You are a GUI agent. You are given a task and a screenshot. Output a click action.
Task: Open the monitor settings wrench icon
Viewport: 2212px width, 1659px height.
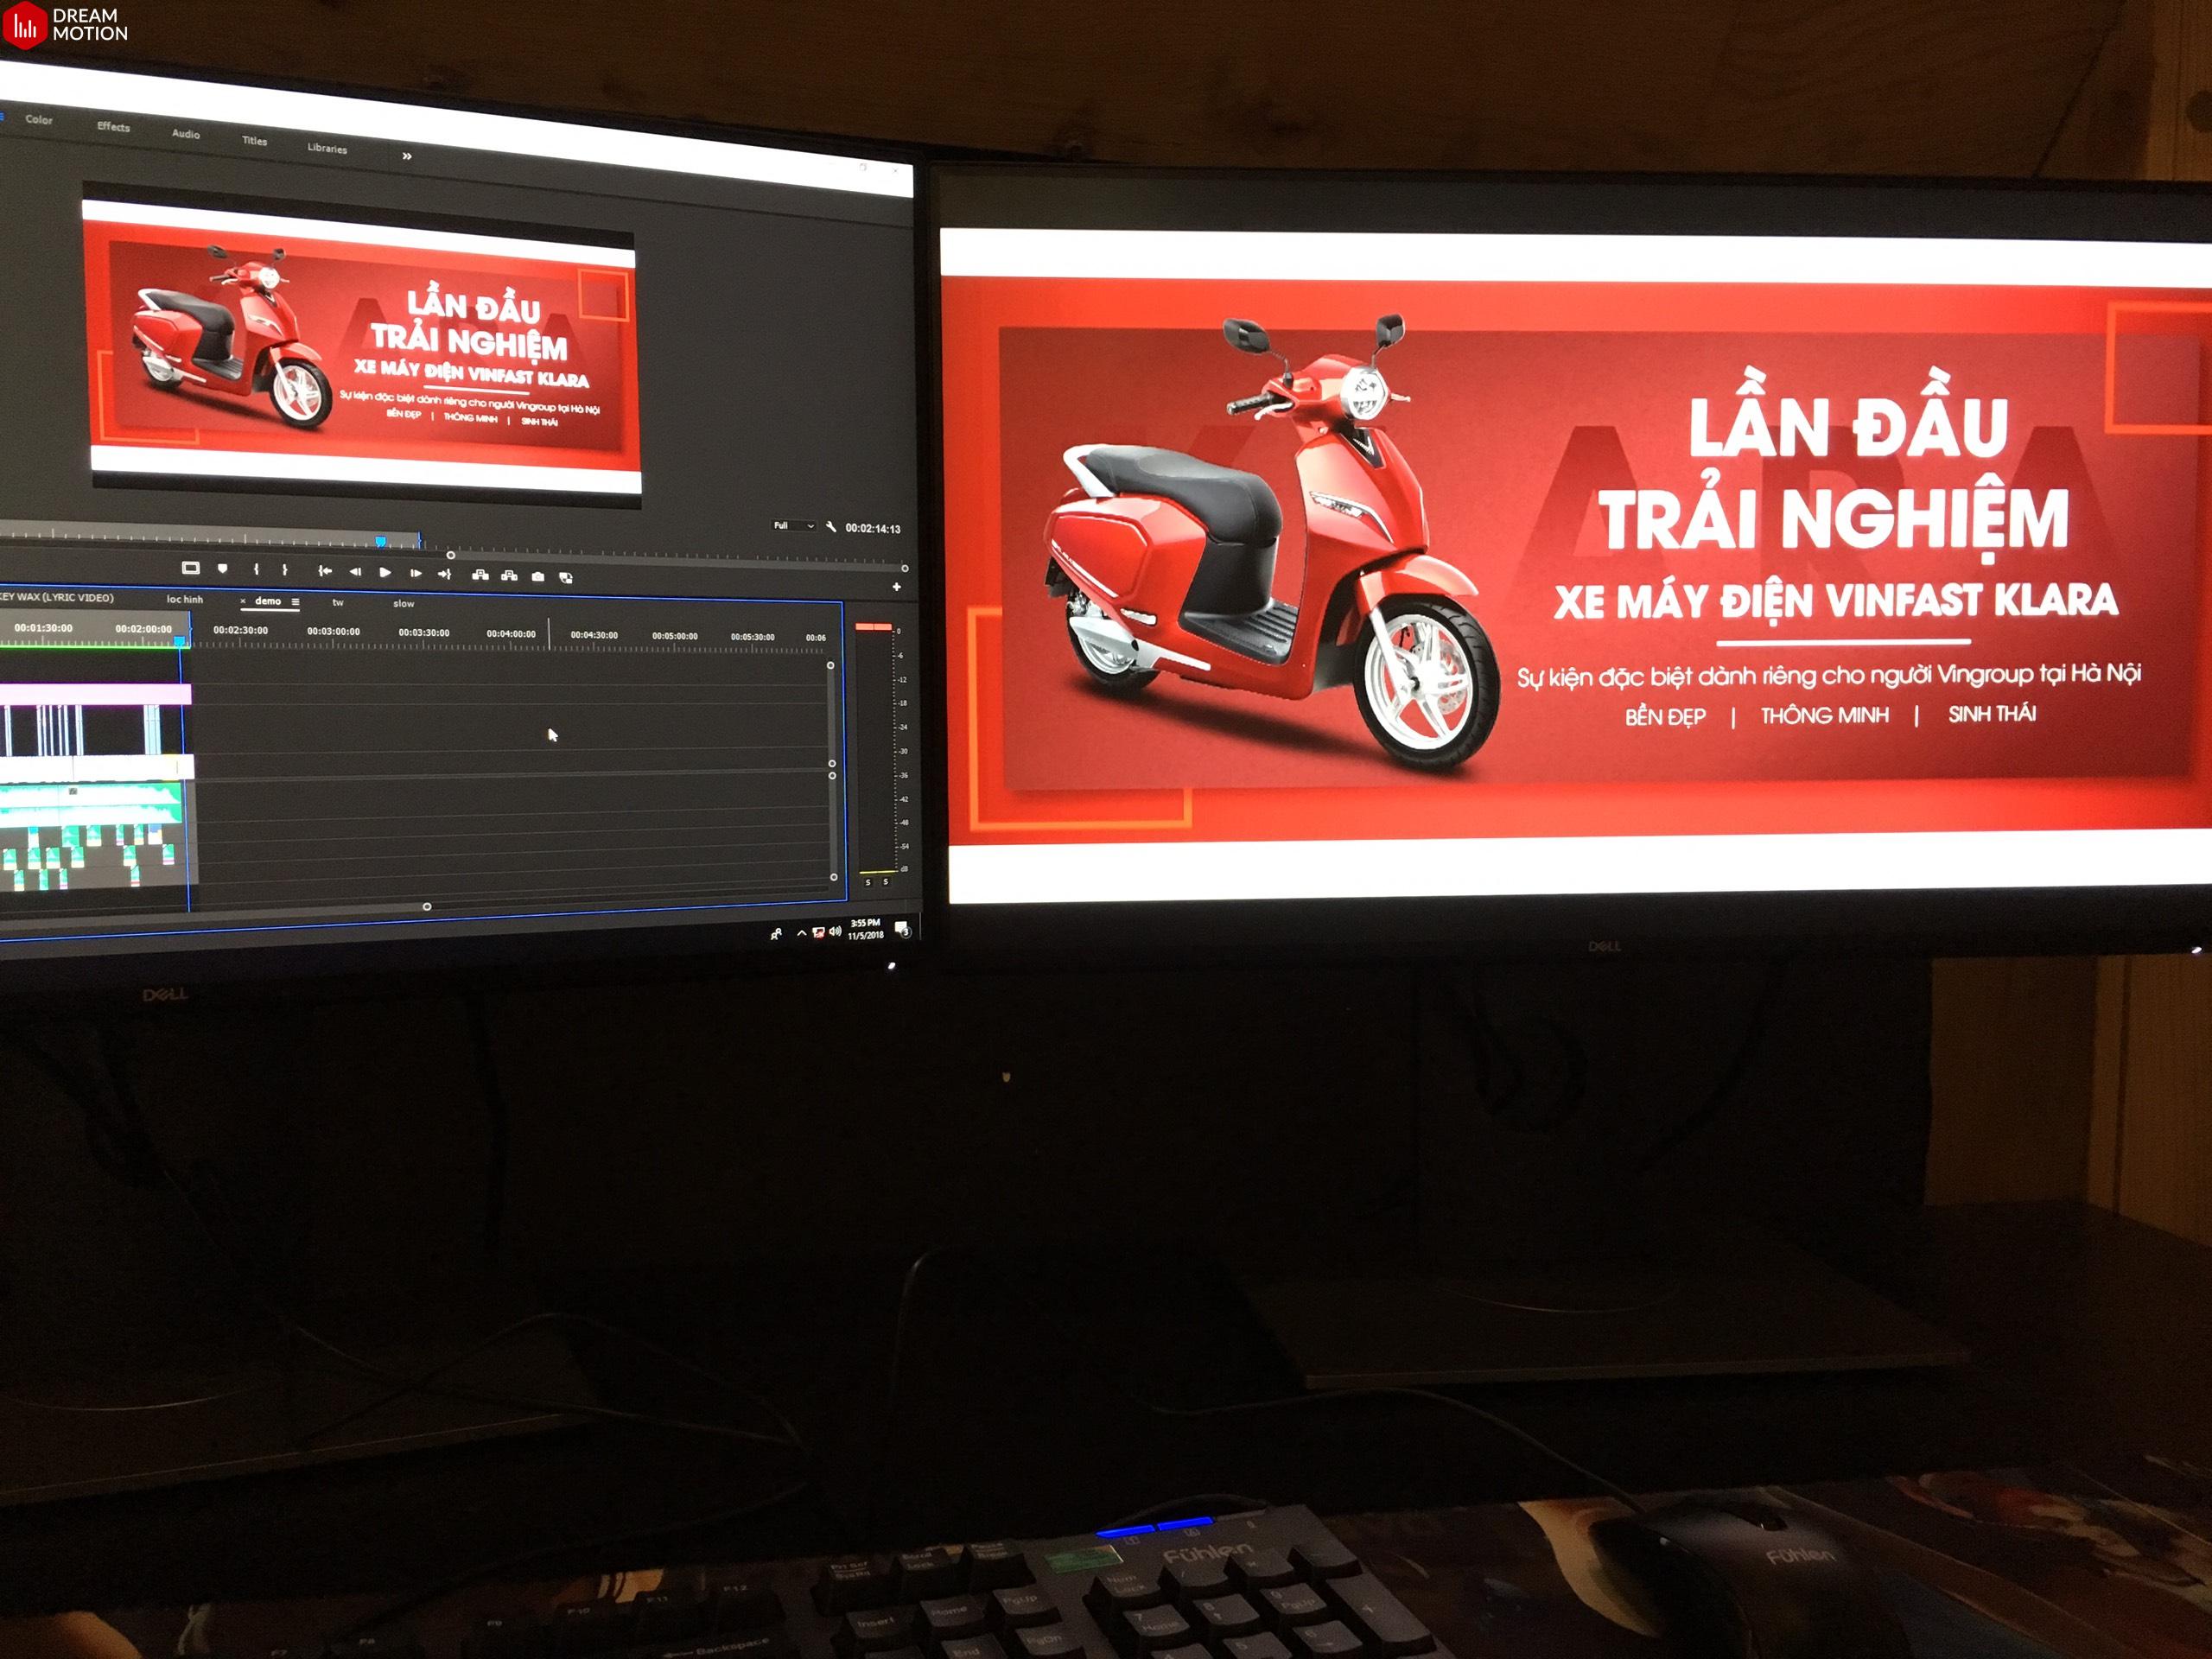(831, 526)
